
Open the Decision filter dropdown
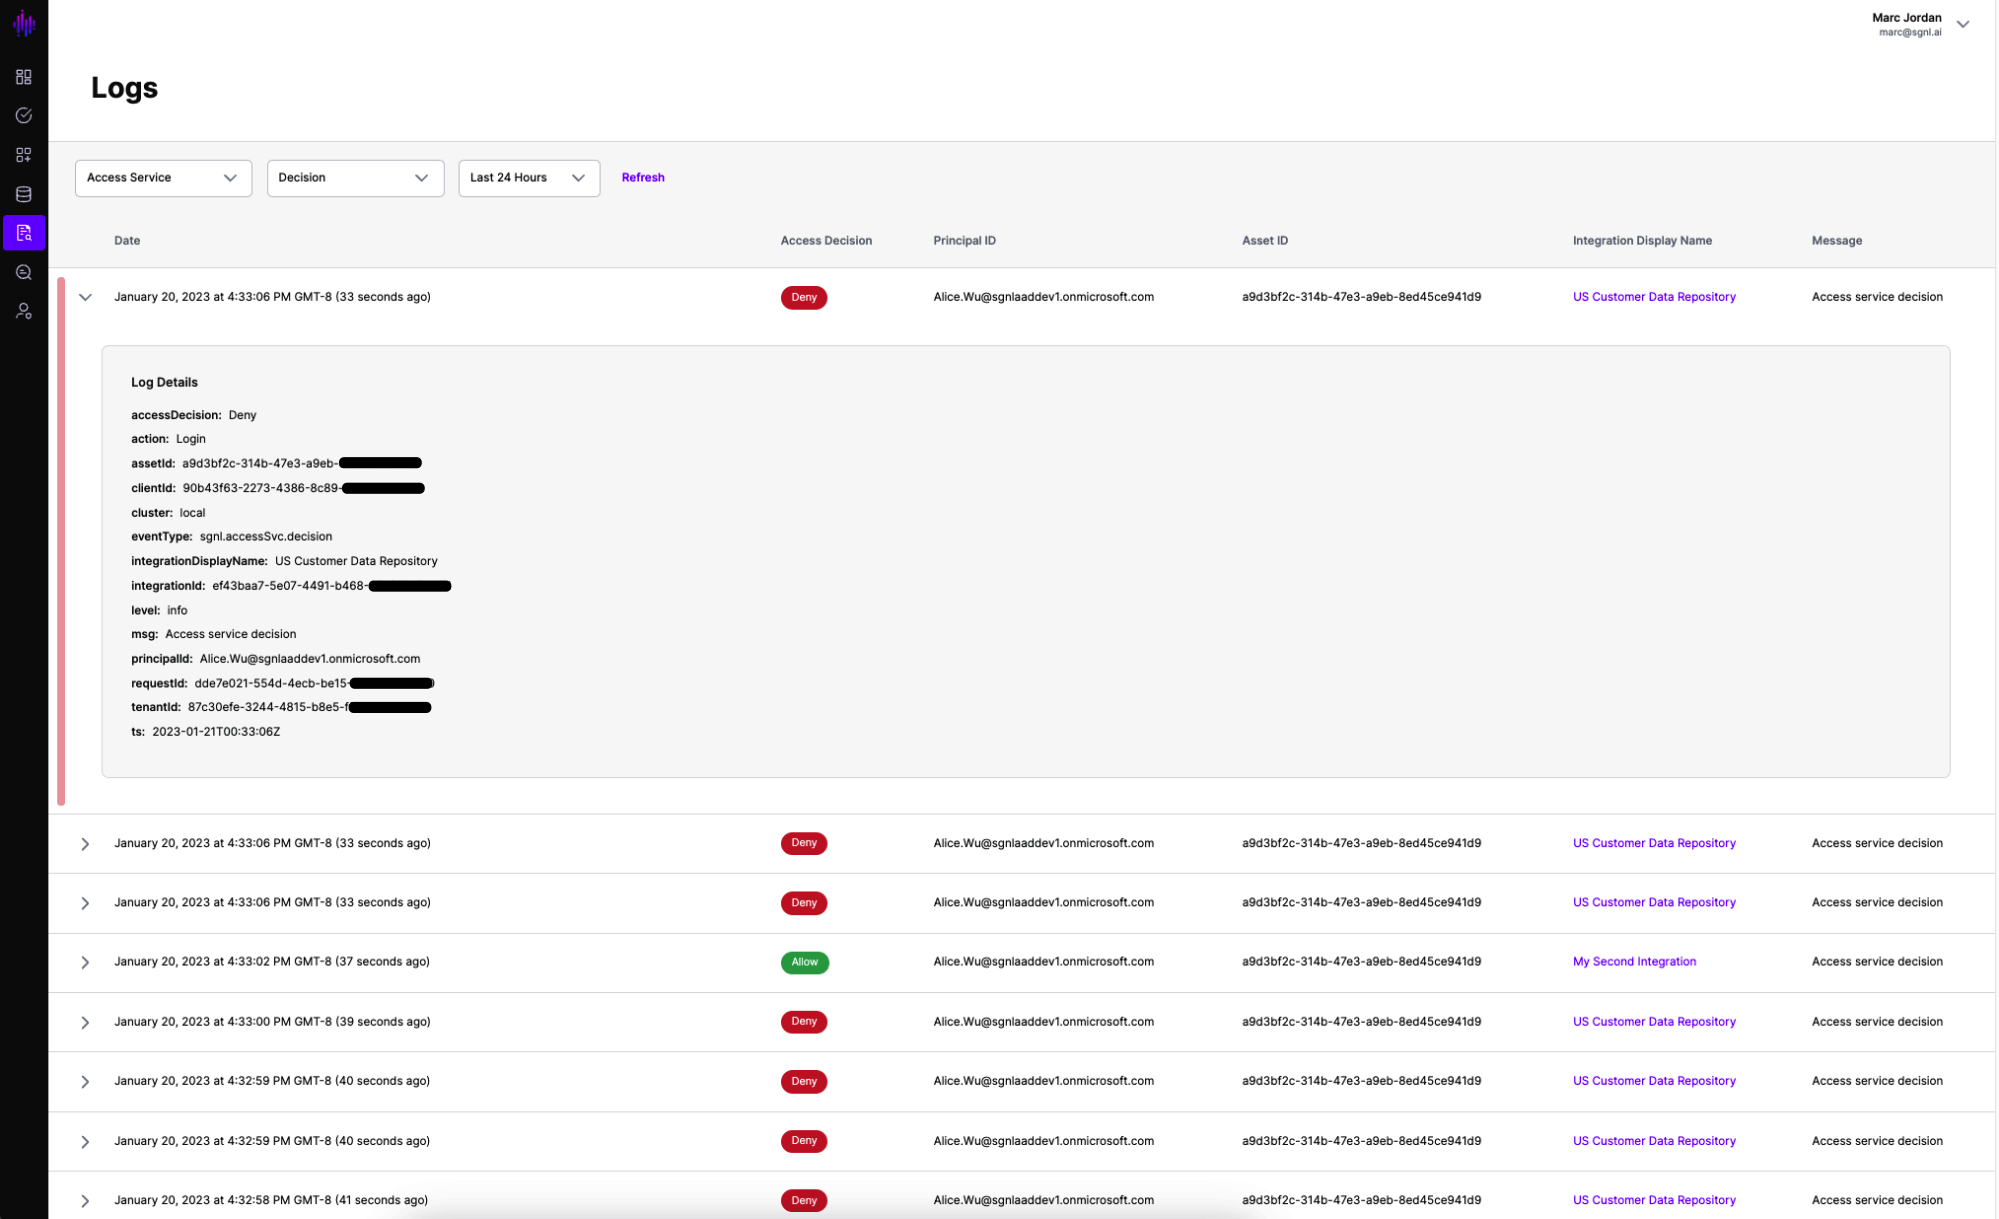tap(355, 178)
